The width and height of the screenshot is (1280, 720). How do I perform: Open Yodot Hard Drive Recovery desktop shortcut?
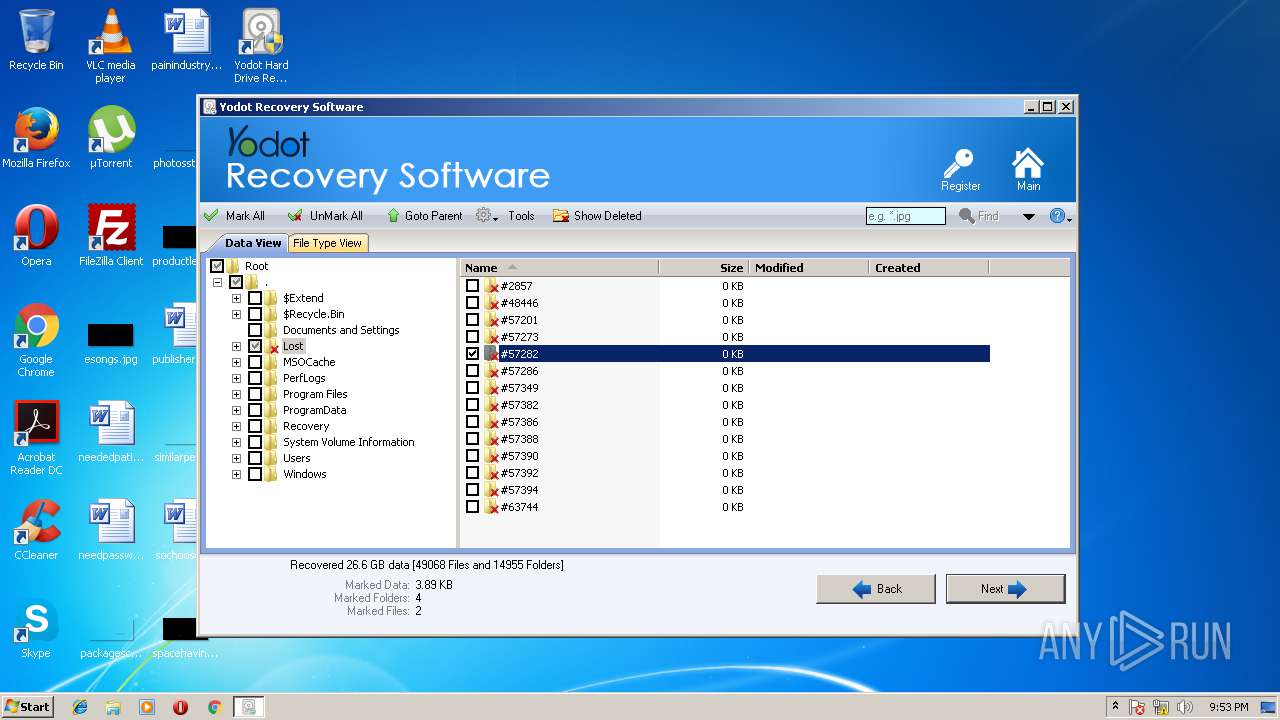261,45
